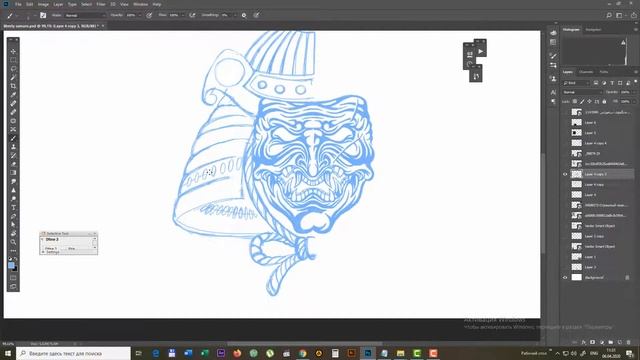Open the Windows Start menu
The height and width of the screenshot is (360, 640).
[x=8, y=353]
